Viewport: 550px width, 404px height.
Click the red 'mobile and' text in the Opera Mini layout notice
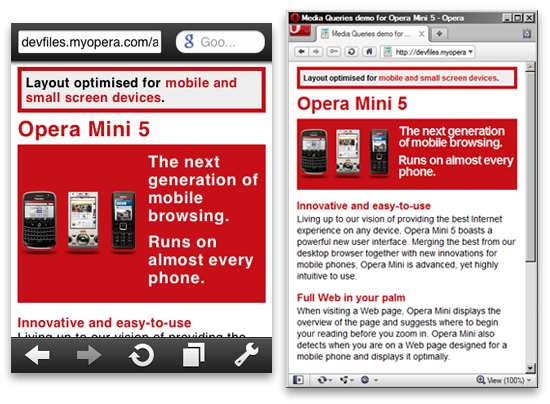201,83
